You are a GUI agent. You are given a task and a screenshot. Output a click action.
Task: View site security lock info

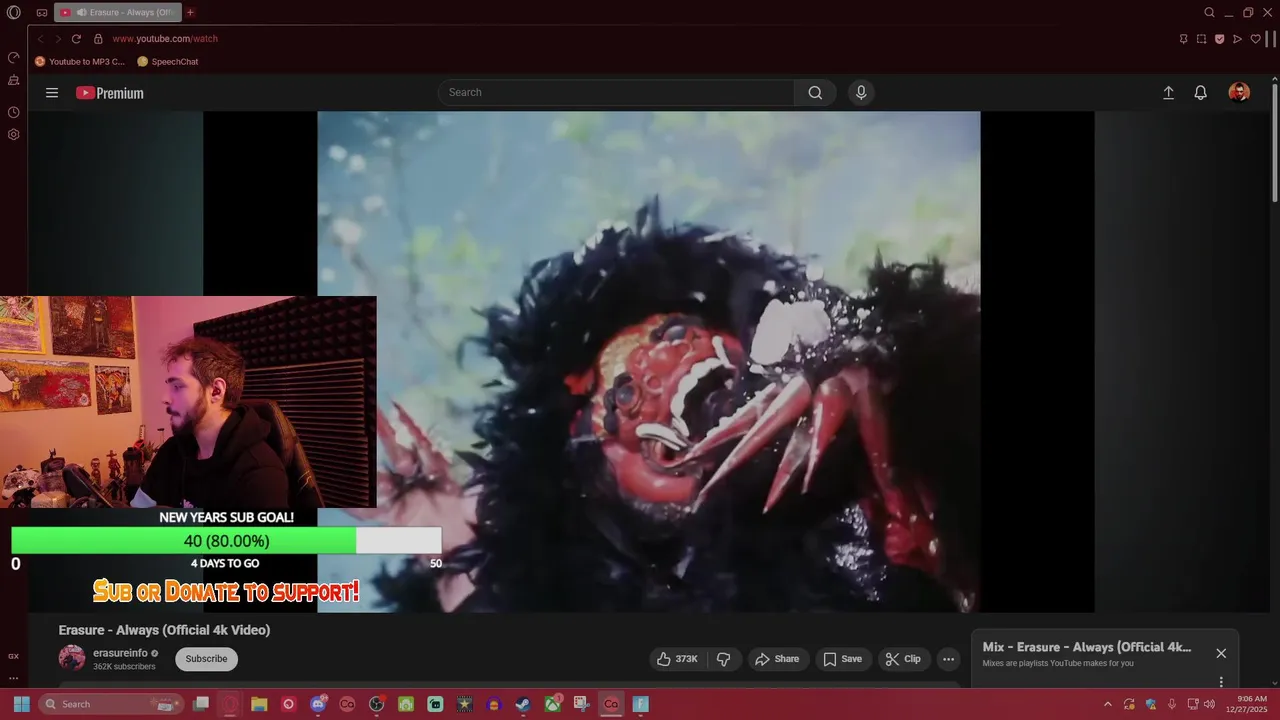tap(98, 39)
